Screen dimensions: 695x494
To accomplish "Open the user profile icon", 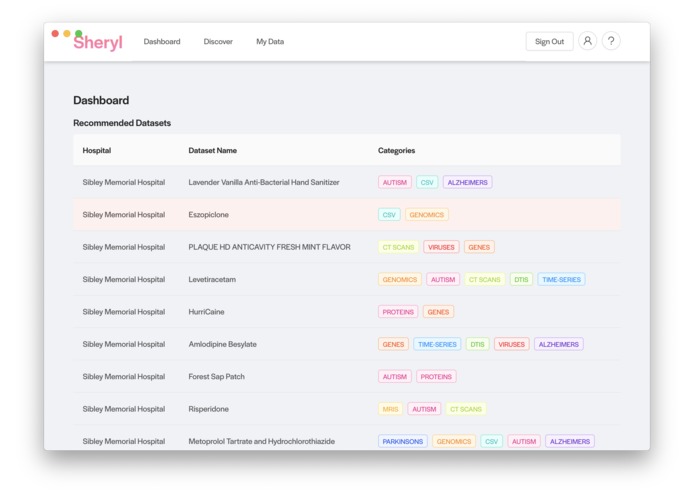I will [x=587, y=41].
